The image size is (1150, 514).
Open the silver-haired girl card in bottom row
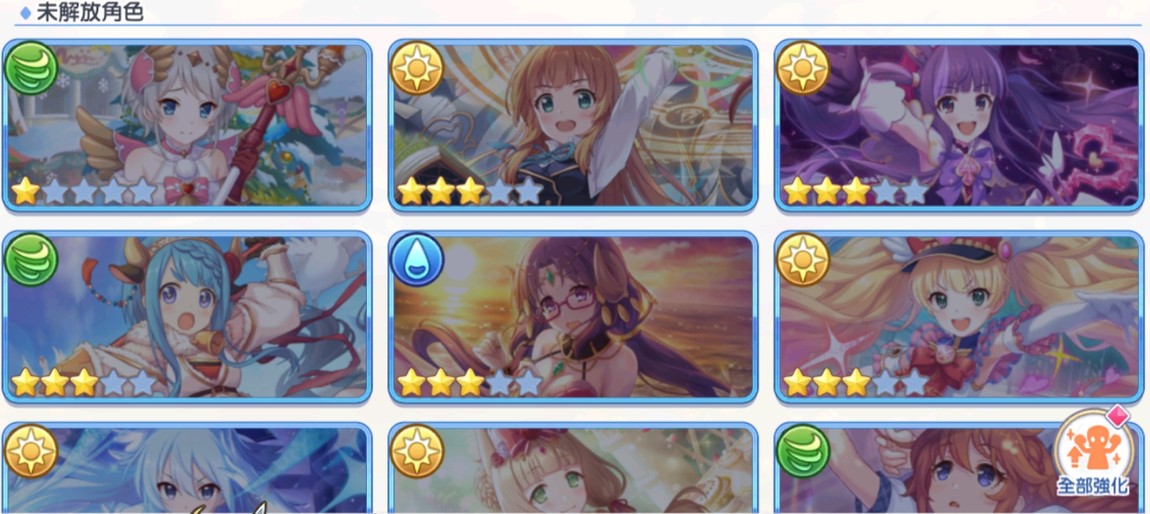pyautogui.click(x=187, y=468)
